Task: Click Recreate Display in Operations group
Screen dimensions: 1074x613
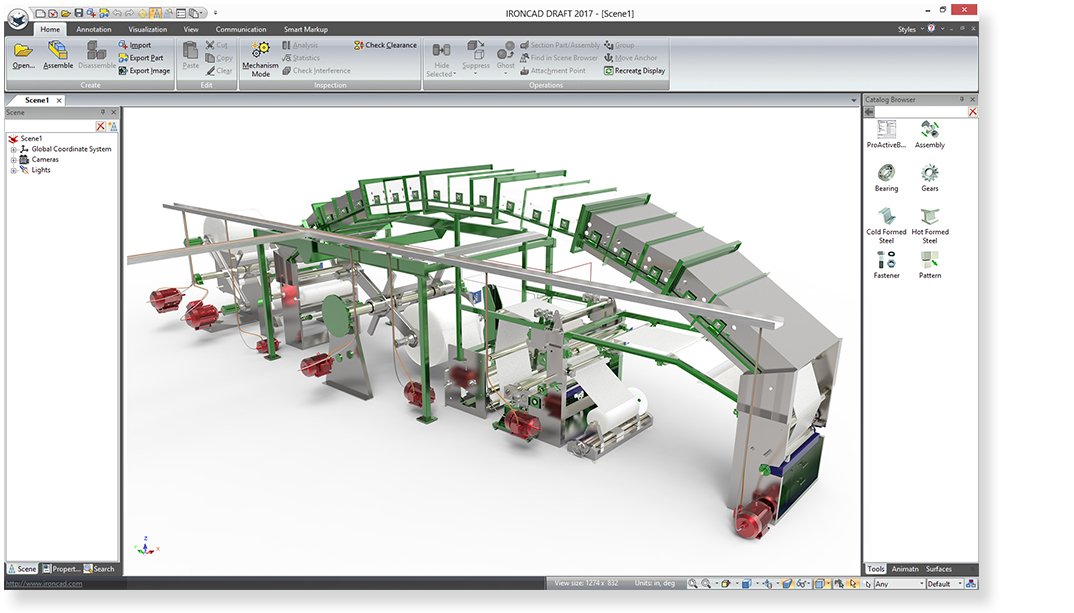Action: click(635, 71)
